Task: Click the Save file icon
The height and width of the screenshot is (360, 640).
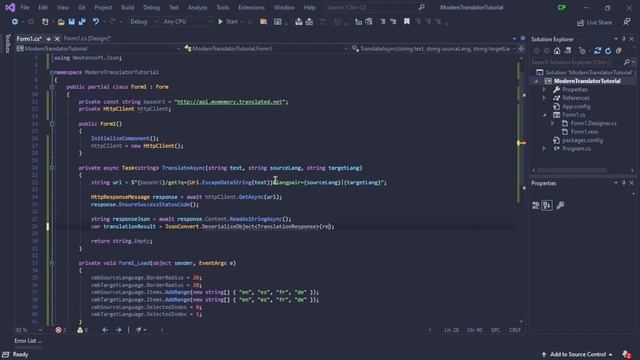Action: point(71,22)
